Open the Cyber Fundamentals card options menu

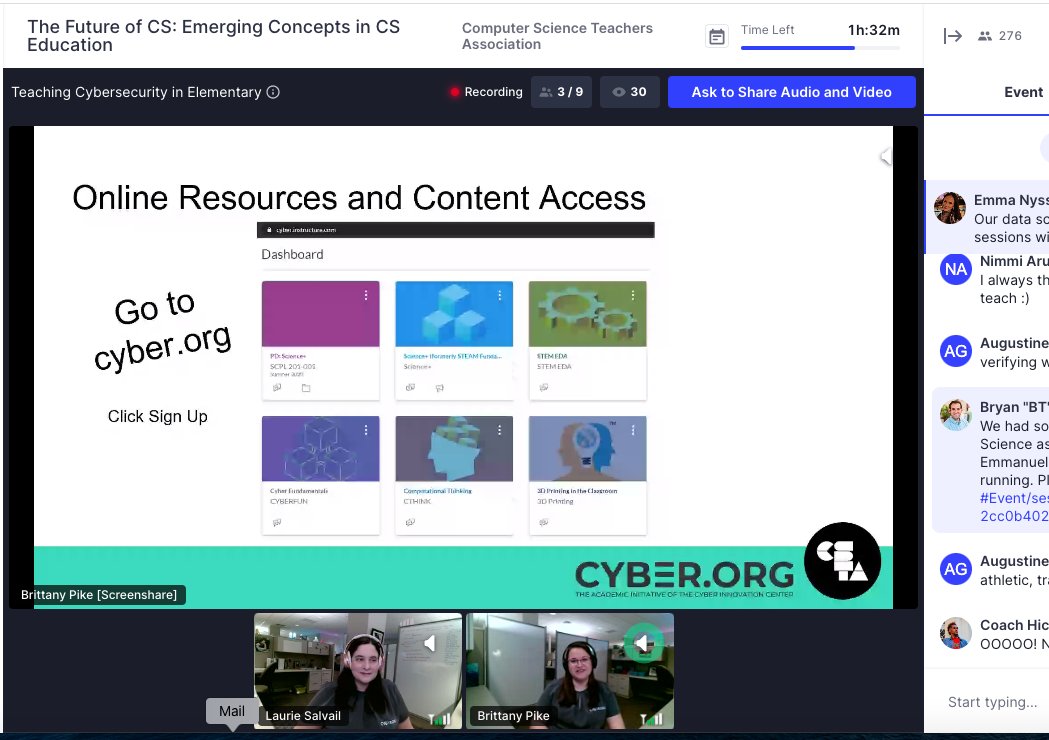[x=366, y=430]
